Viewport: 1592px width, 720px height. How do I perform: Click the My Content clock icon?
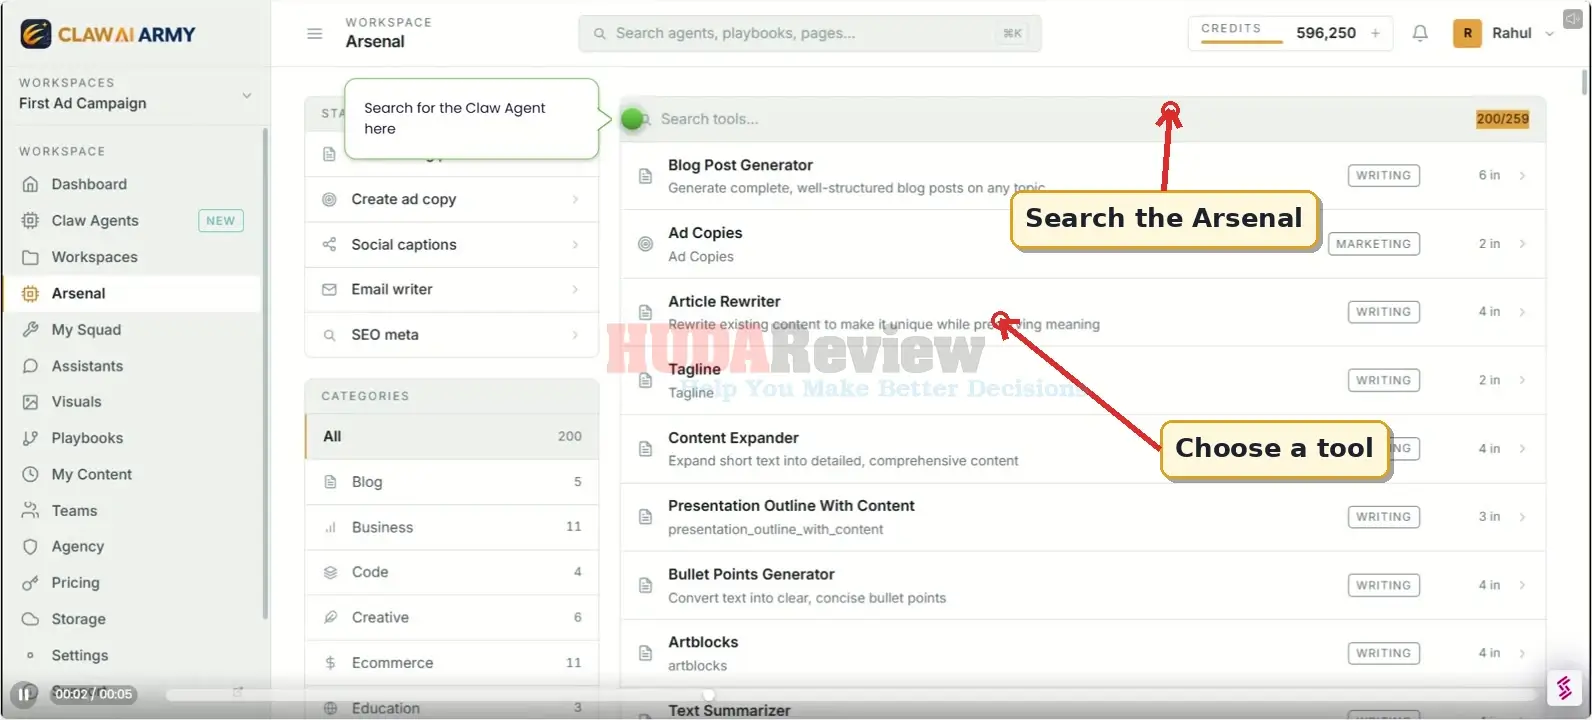tap(30, 475)
